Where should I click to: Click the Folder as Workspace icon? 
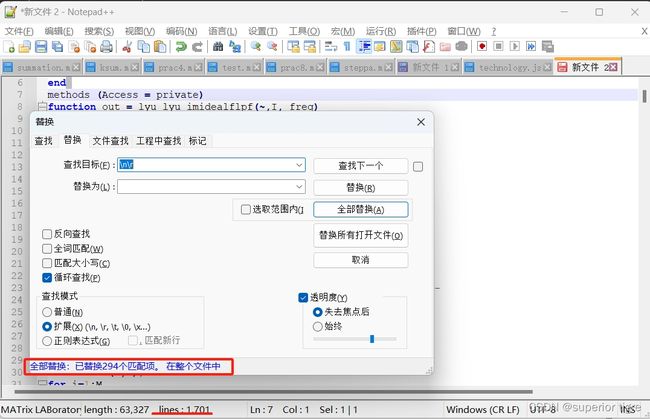pyautogui.click(x=445, y=47)
